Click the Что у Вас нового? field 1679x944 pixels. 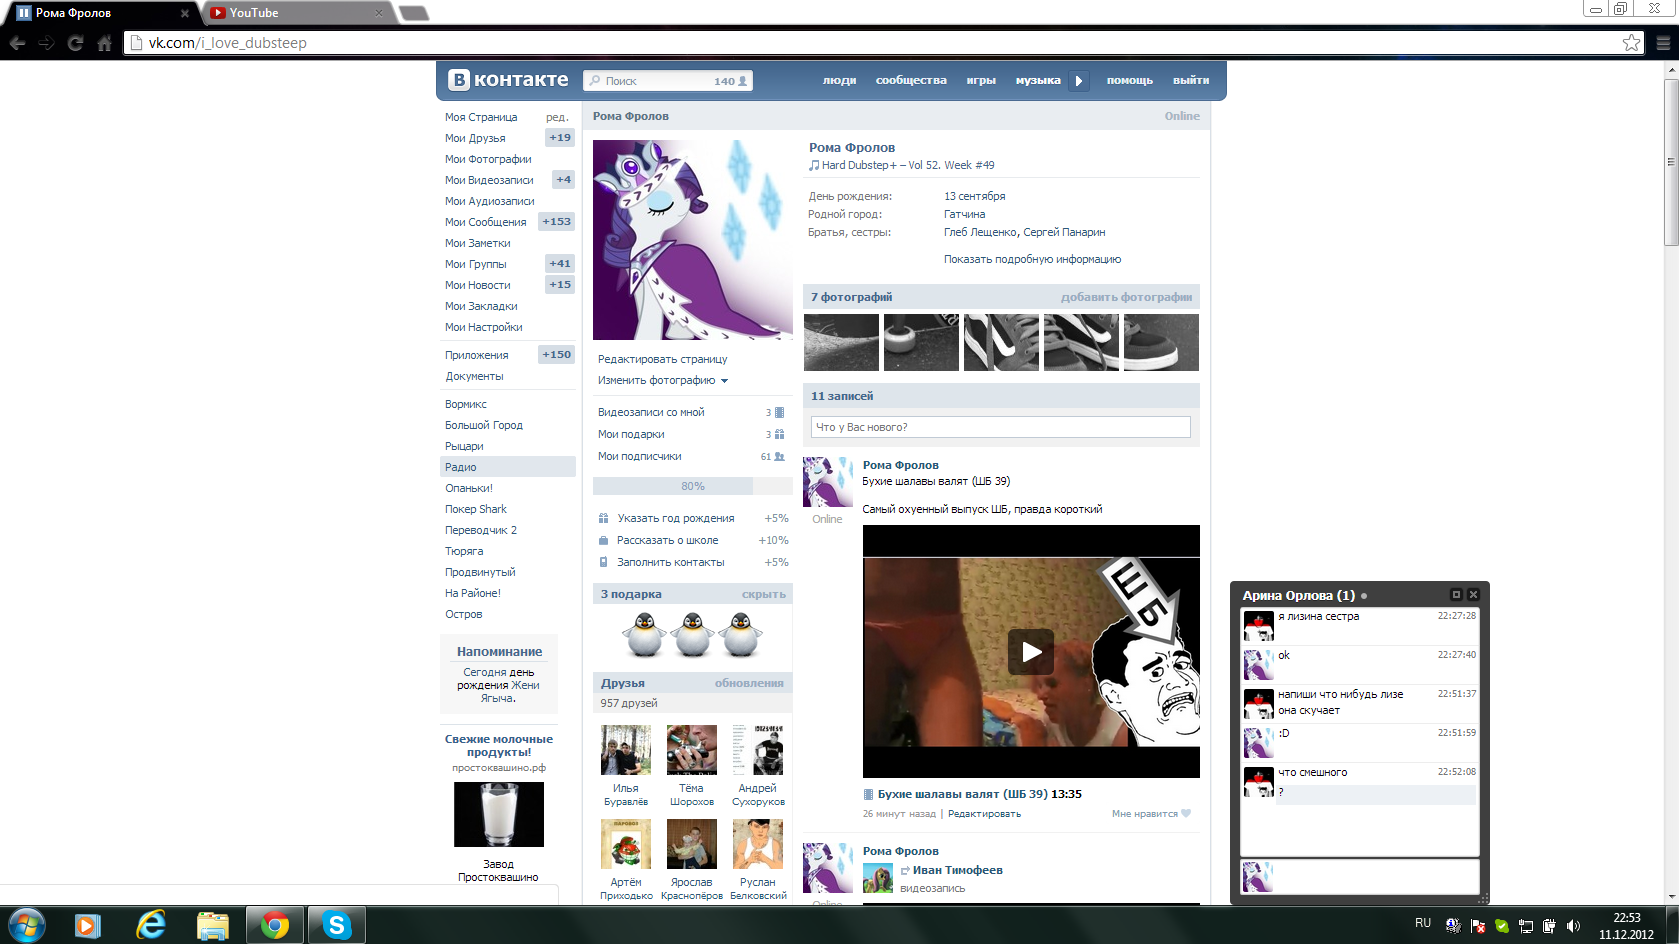click(1001, 427)
